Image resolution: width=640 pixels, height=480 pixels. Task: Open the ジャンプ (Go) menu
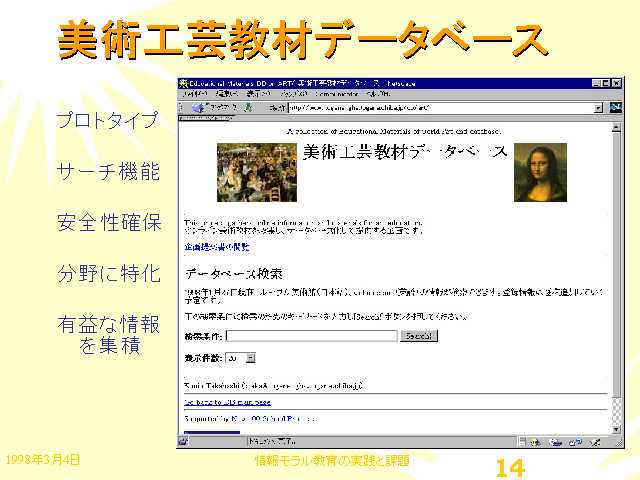pos(293,94)
